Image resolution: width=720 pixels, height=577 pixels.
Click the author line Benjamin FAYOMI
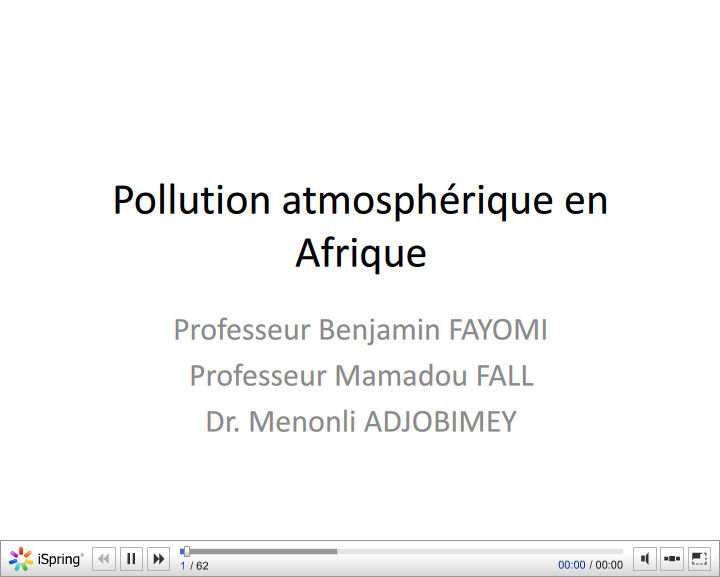(360, 329)
